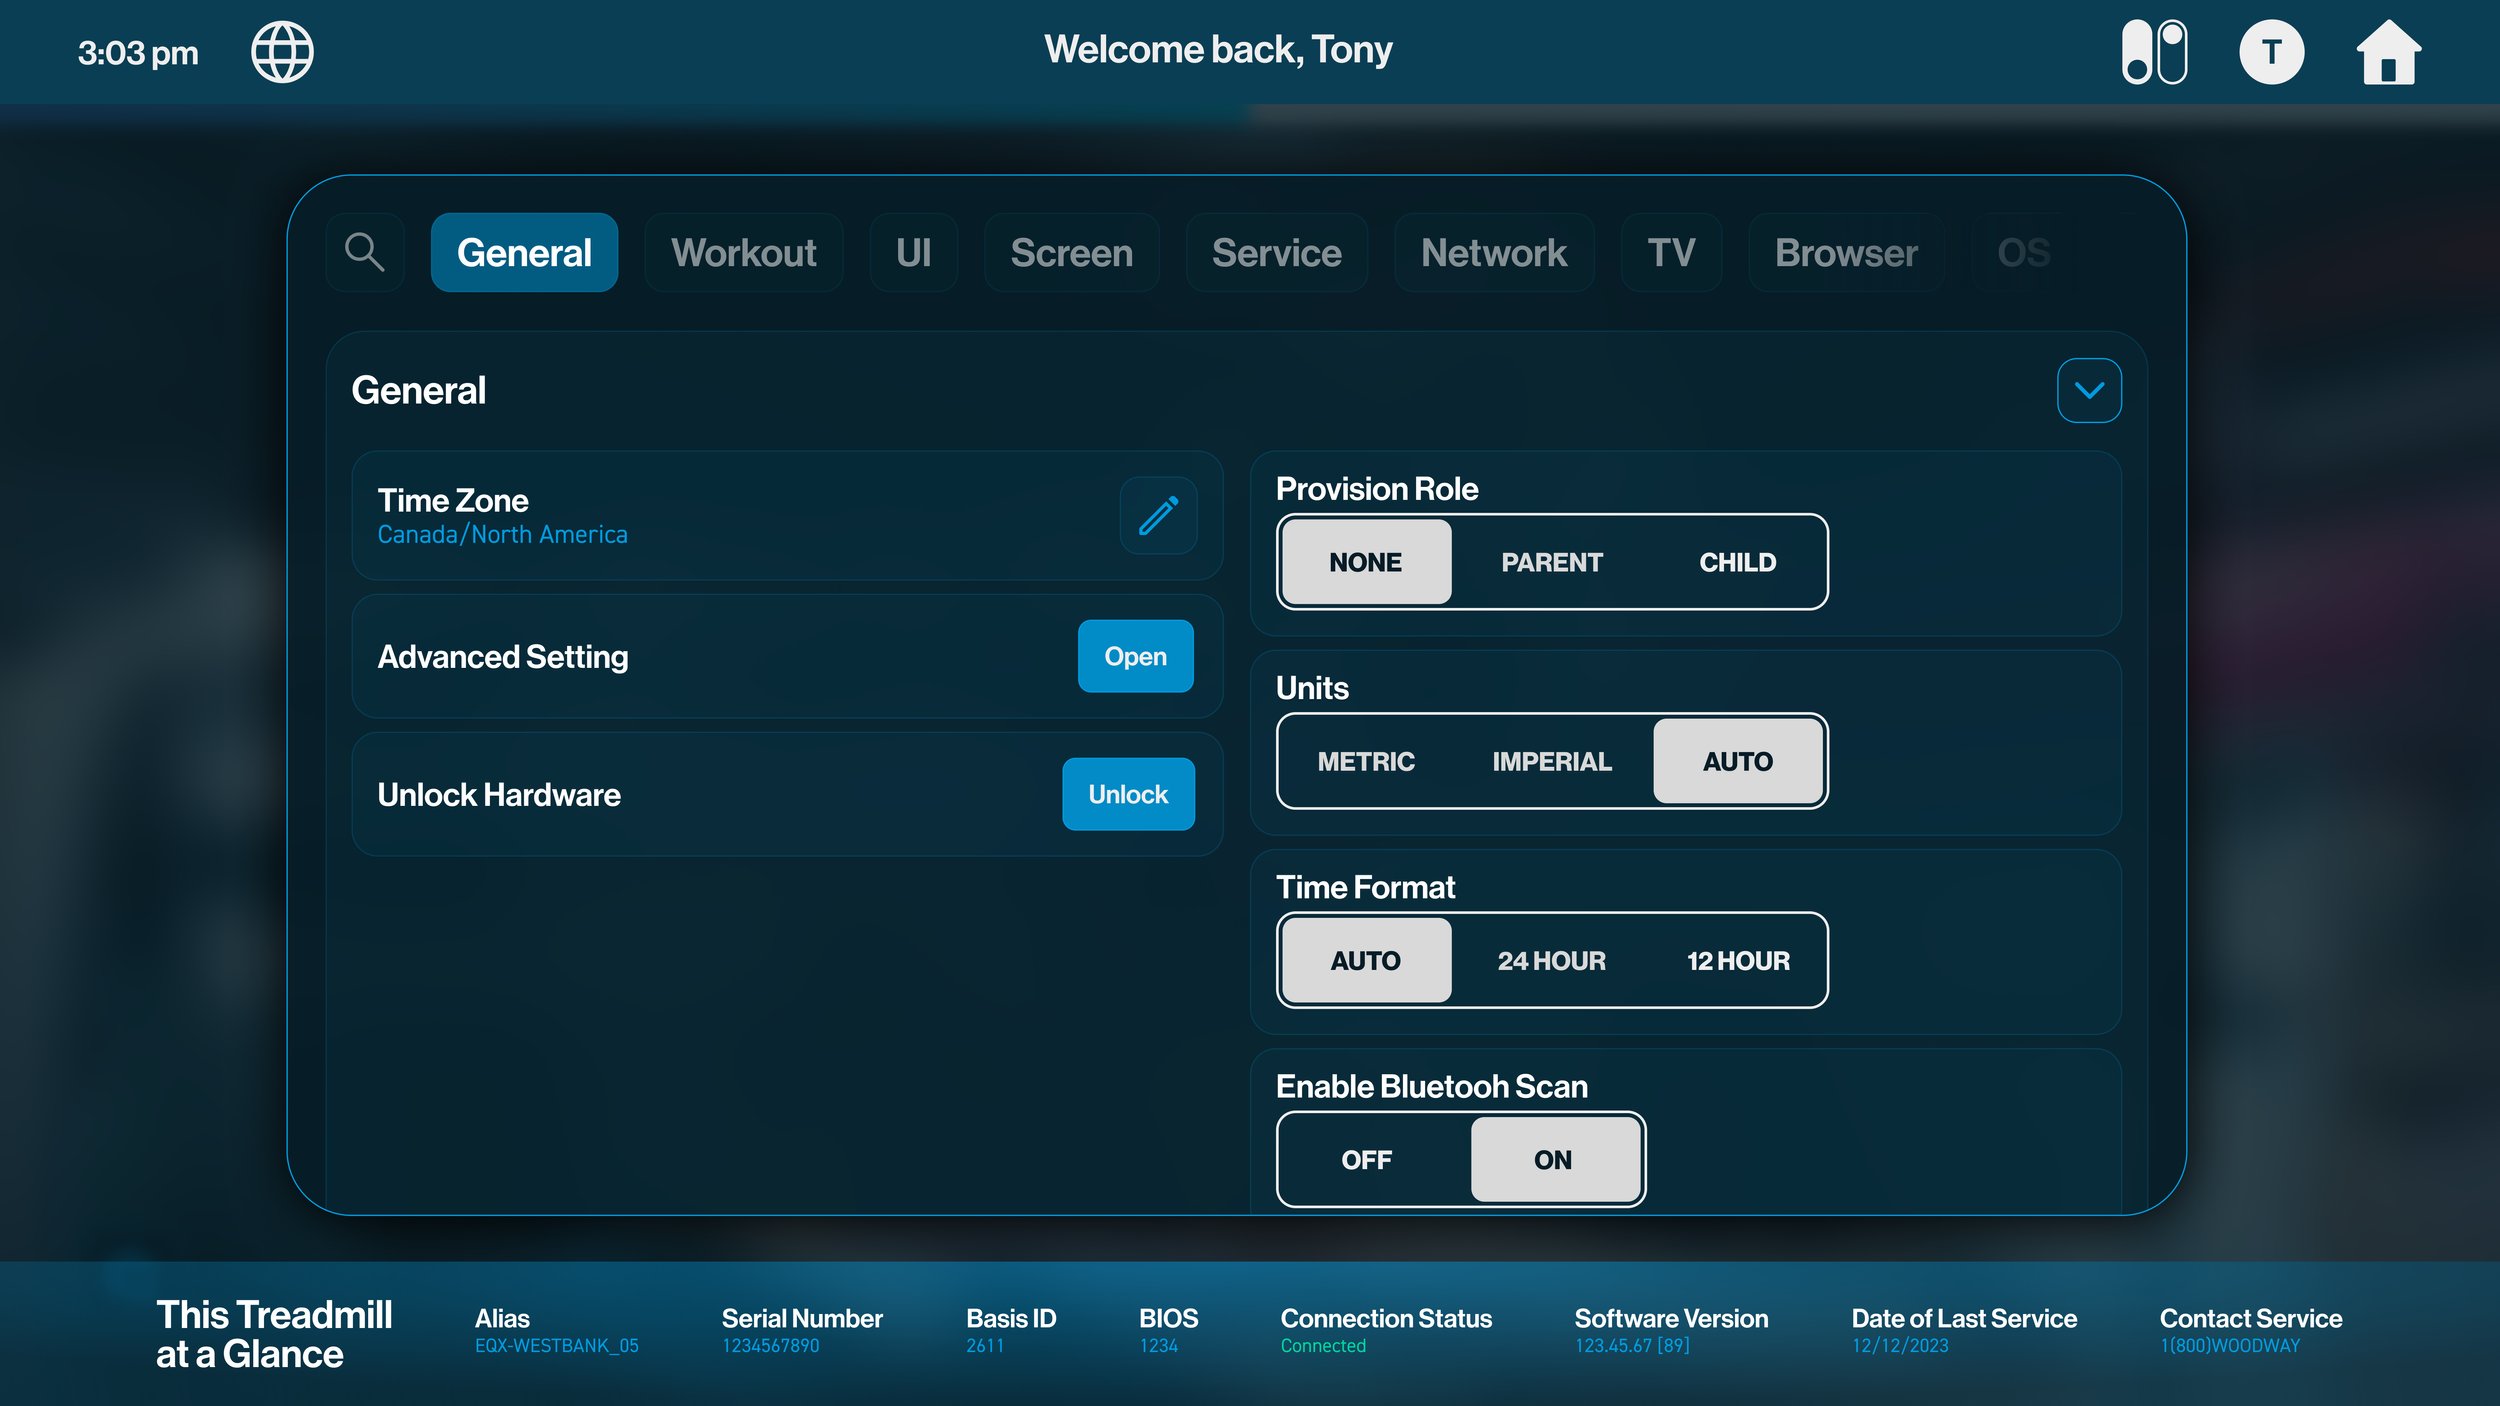Screen dimensions: 2500x1406
Task: Set Provision Role to CHILD
Action: pyautogui.click(x=1737, y=562)
